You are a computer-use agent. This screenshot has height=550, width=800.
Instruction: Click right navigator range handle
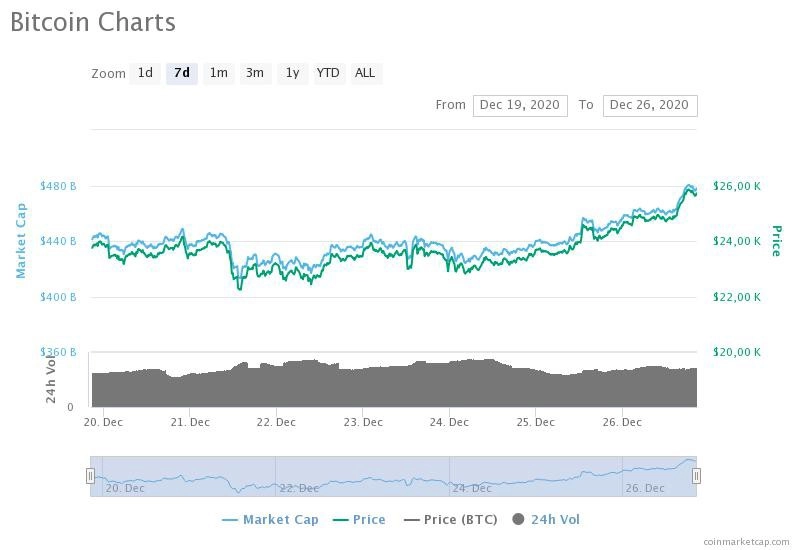tap(696, 476)
